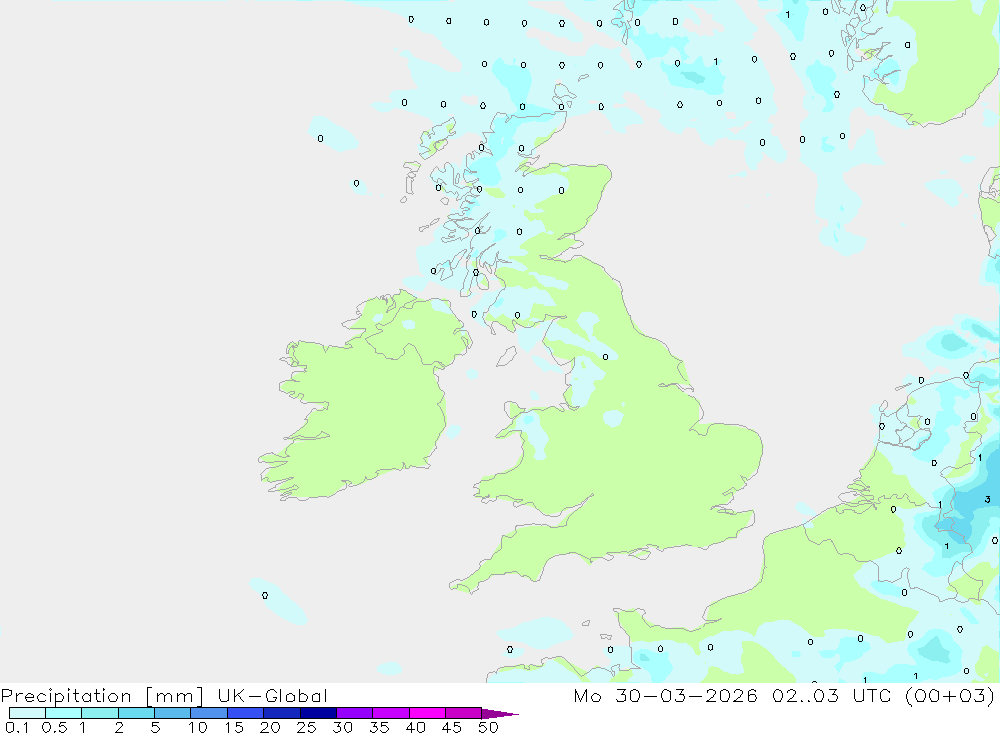Click the 35–40 mm legend color swatch
The height and width of the screenshot is (733, 1000).
pos(390,713)
